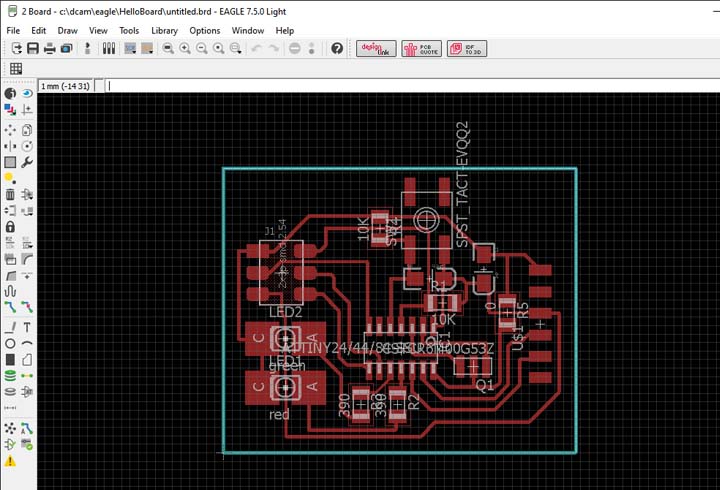Select the Rotate tool

pyautogui.click(x=27, y=146)
